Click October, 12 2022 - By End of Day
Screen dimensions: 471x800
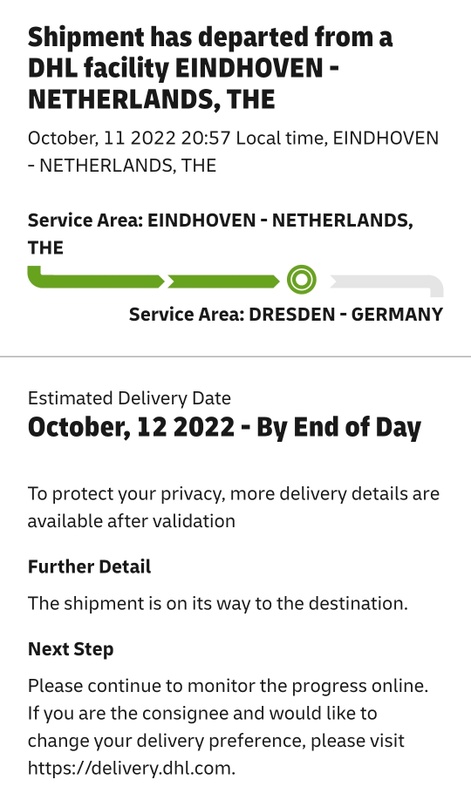(x=225, y=428)
